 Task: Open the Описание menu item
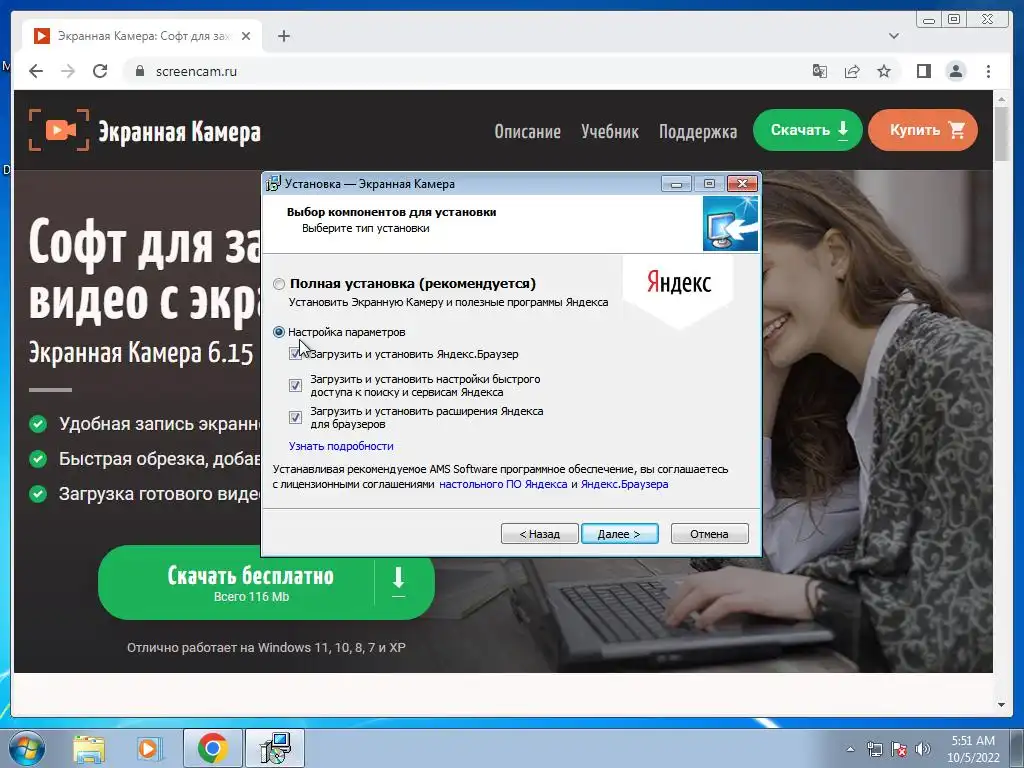point(527,131)
